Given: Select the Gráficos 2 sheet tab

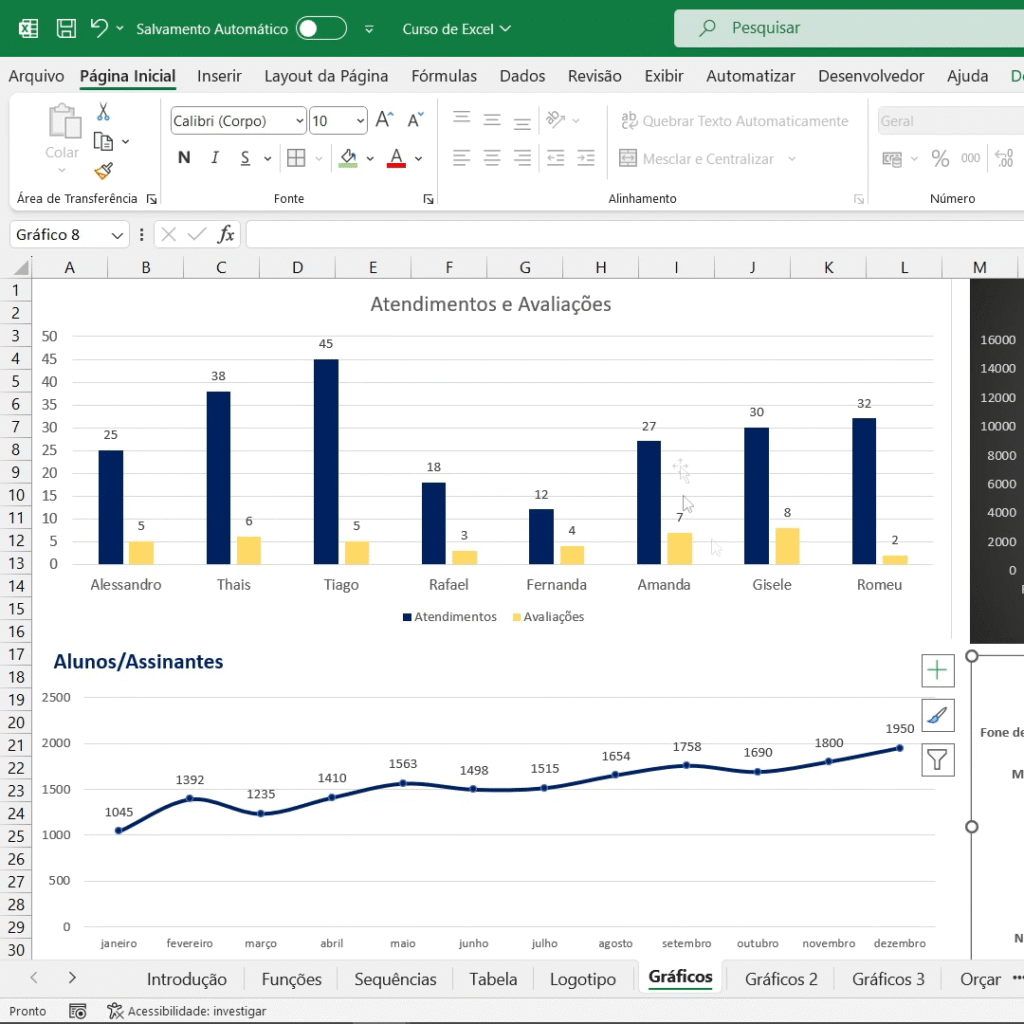Looking at the screenshot, I should [781, 979].
